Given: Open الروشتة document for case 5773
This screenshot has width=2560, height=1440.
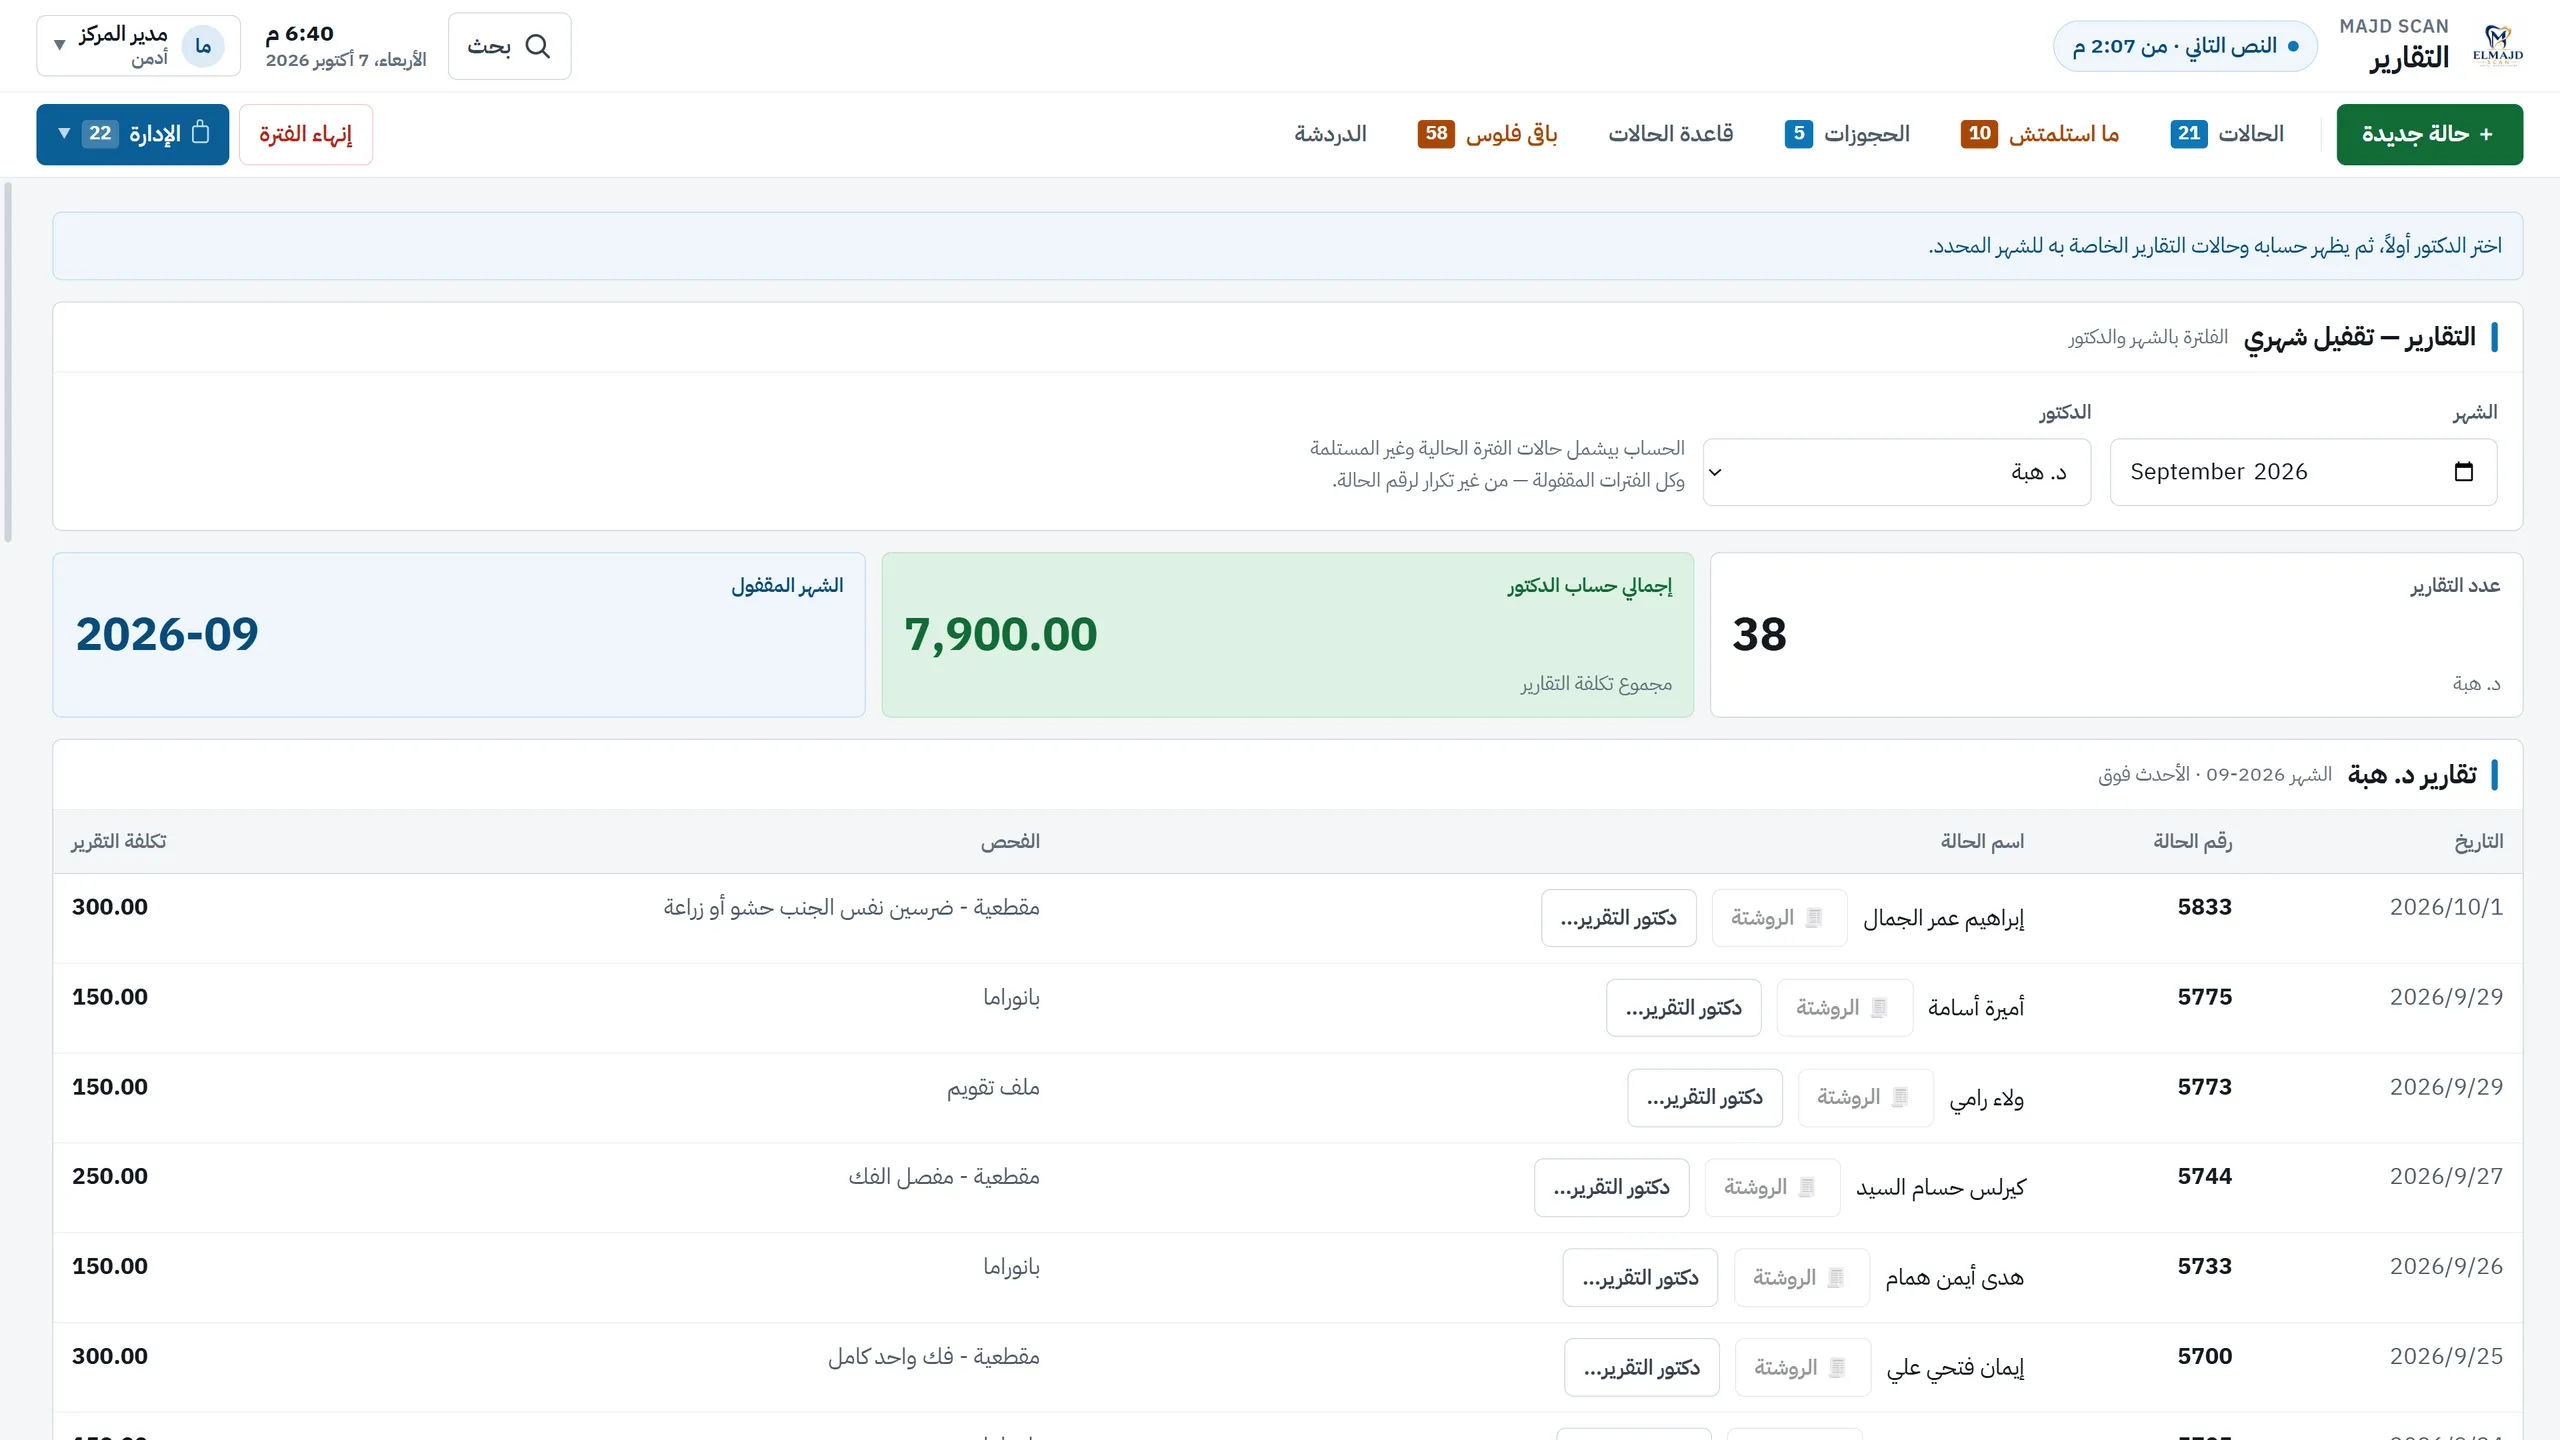Looking at the screenshot, I should [1865, 1098].
